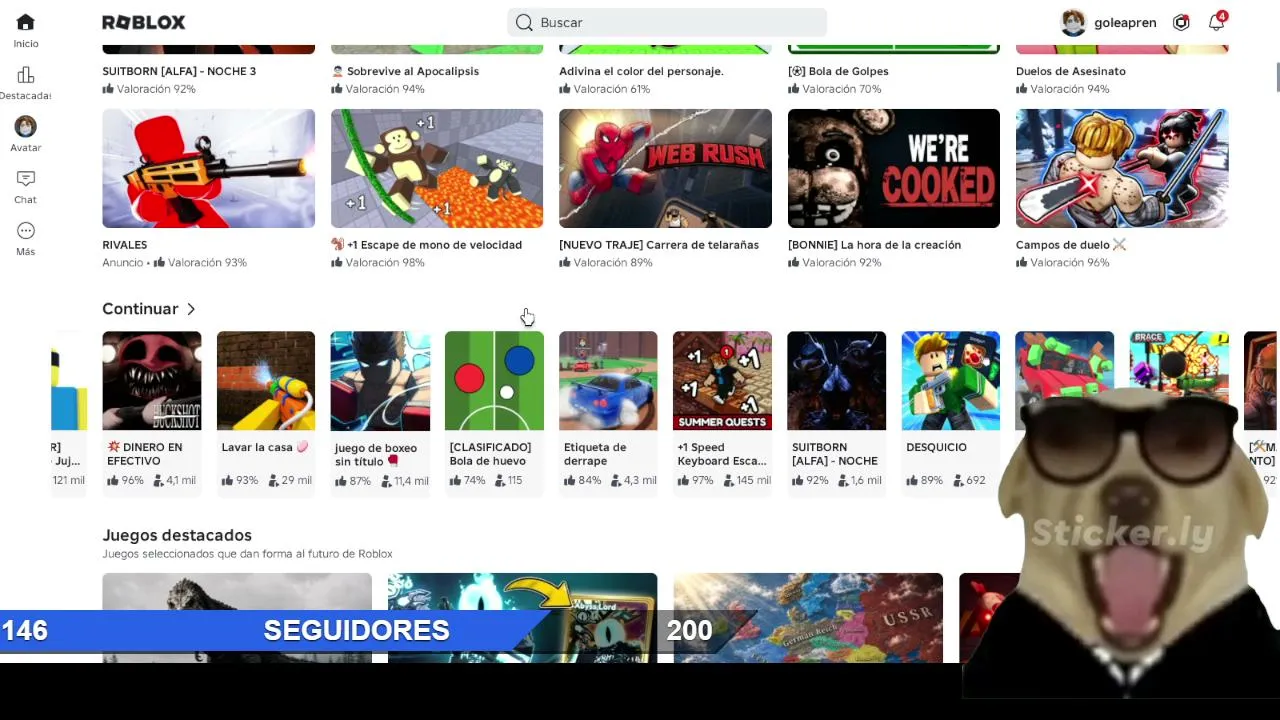
Task: Click the magnifier icon in the search bar
Action: 524,22
